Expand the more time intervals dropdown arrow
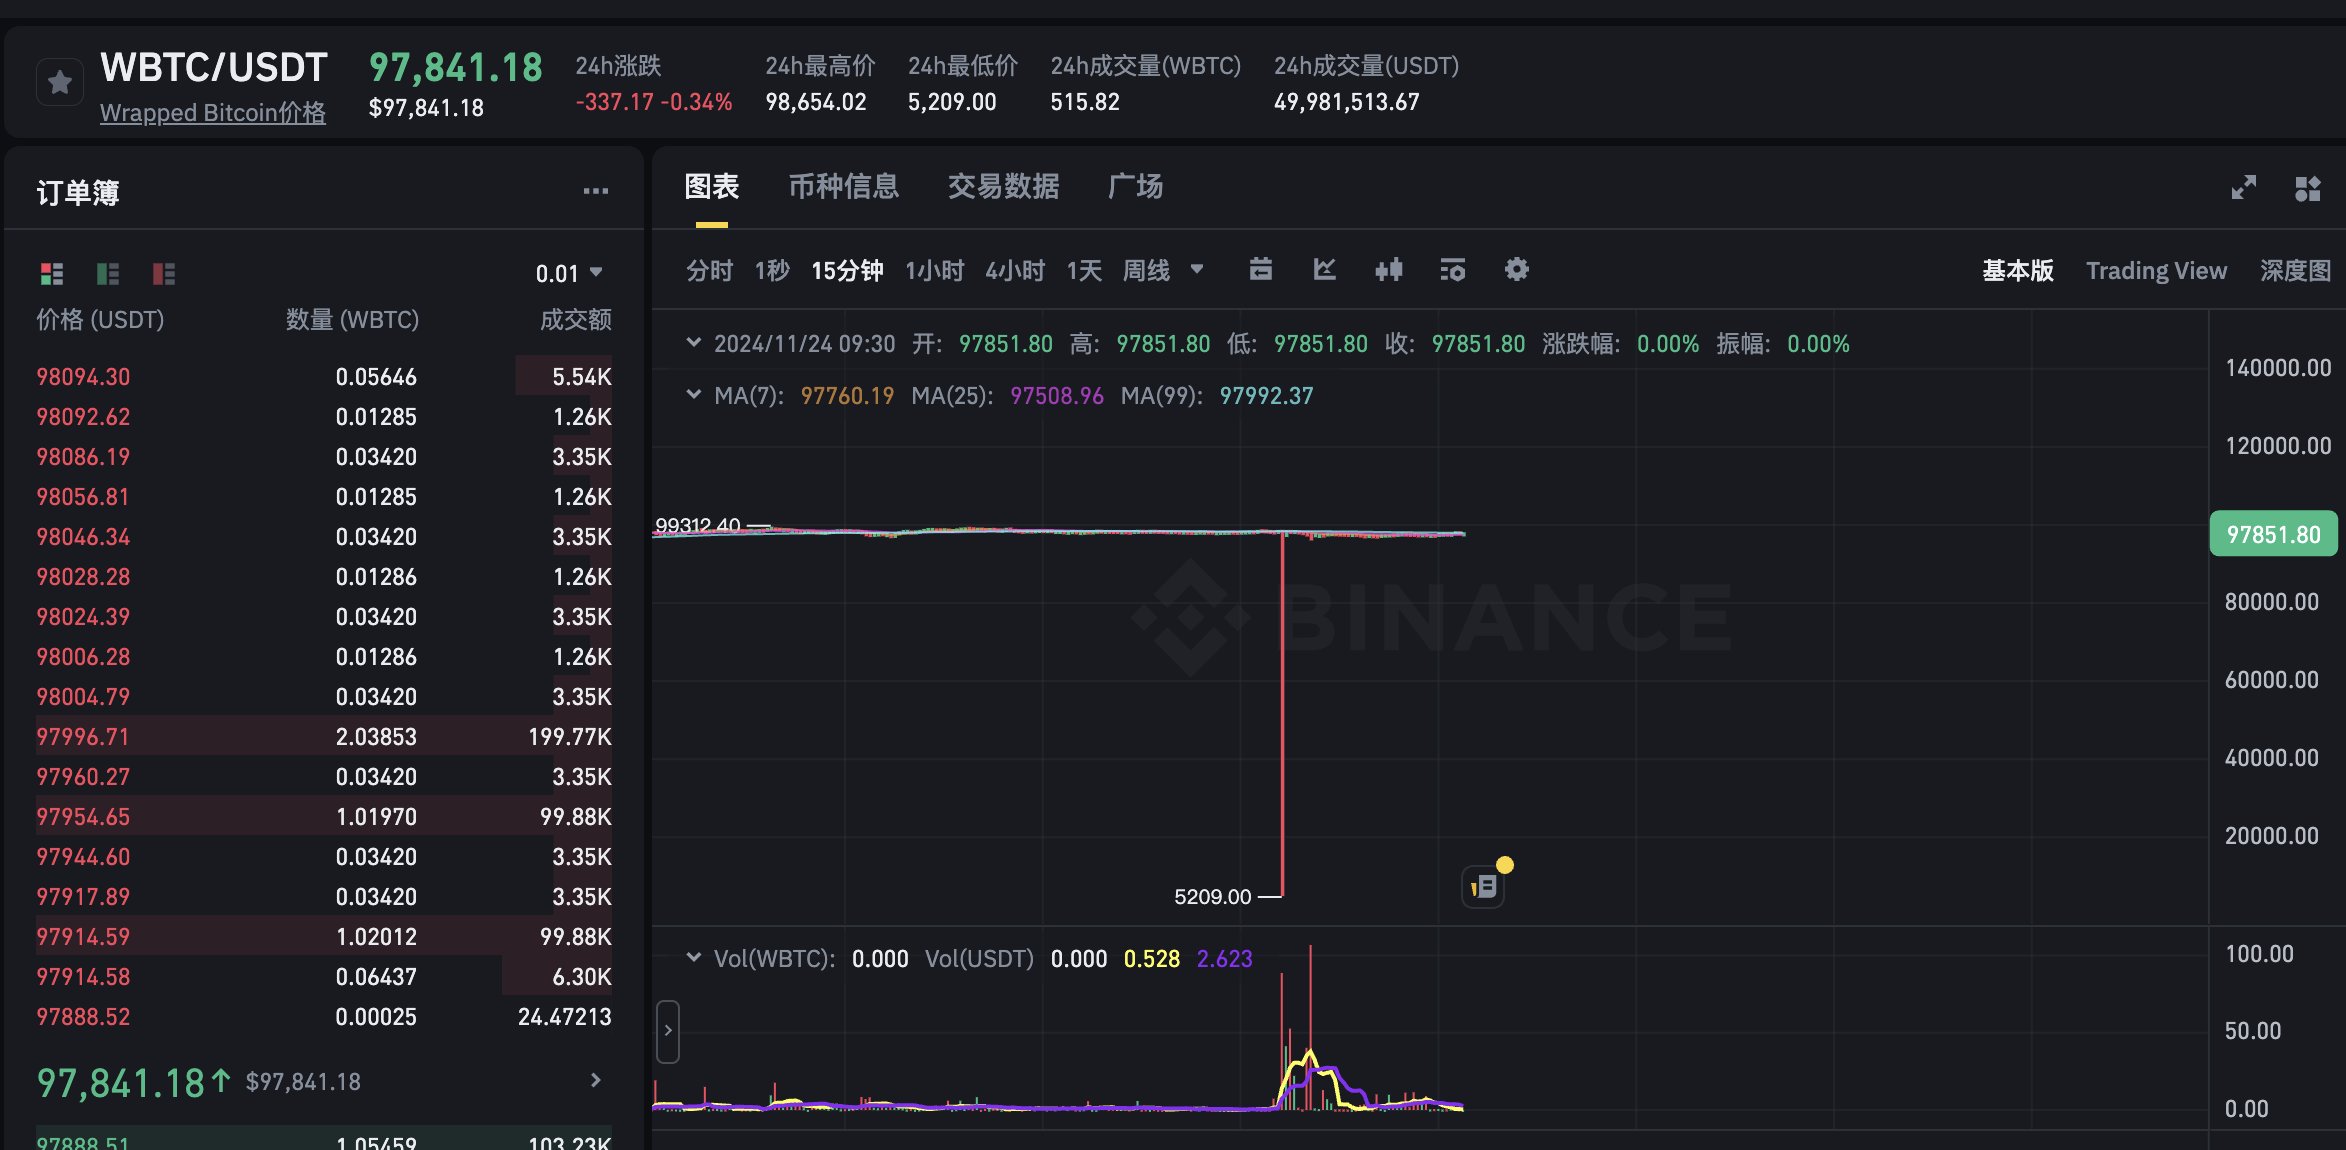 pyautogui.click(x=1197, y=269)
